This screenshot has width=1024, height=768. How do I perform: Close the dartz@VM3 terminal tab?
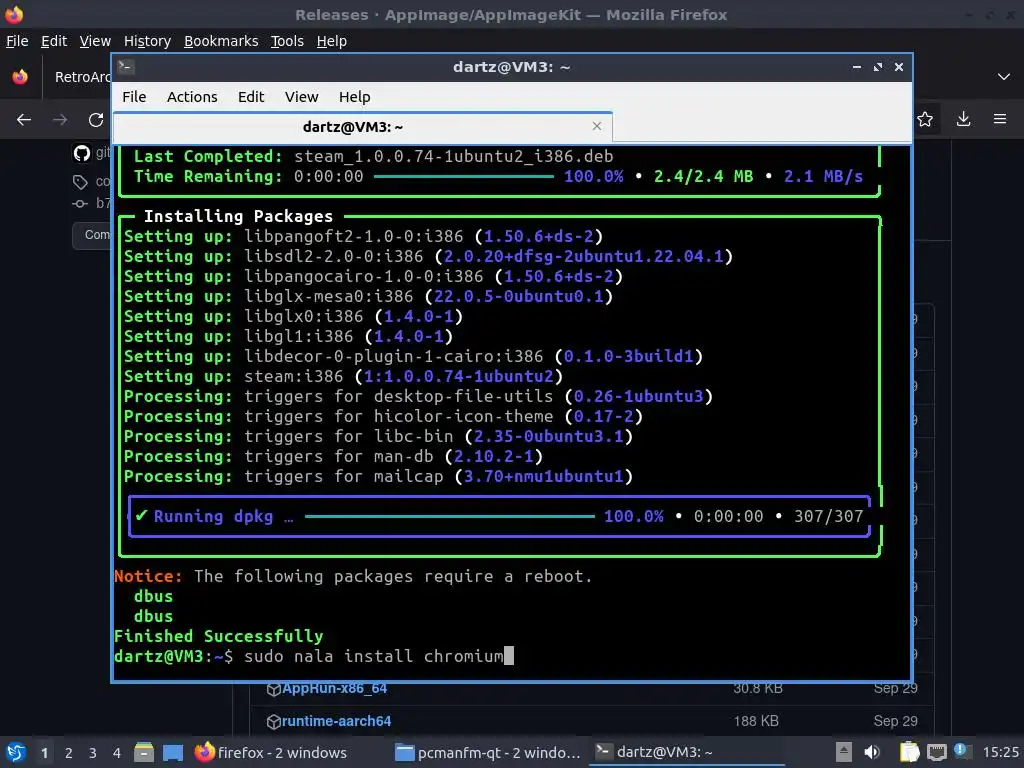(x=596, y=126)
